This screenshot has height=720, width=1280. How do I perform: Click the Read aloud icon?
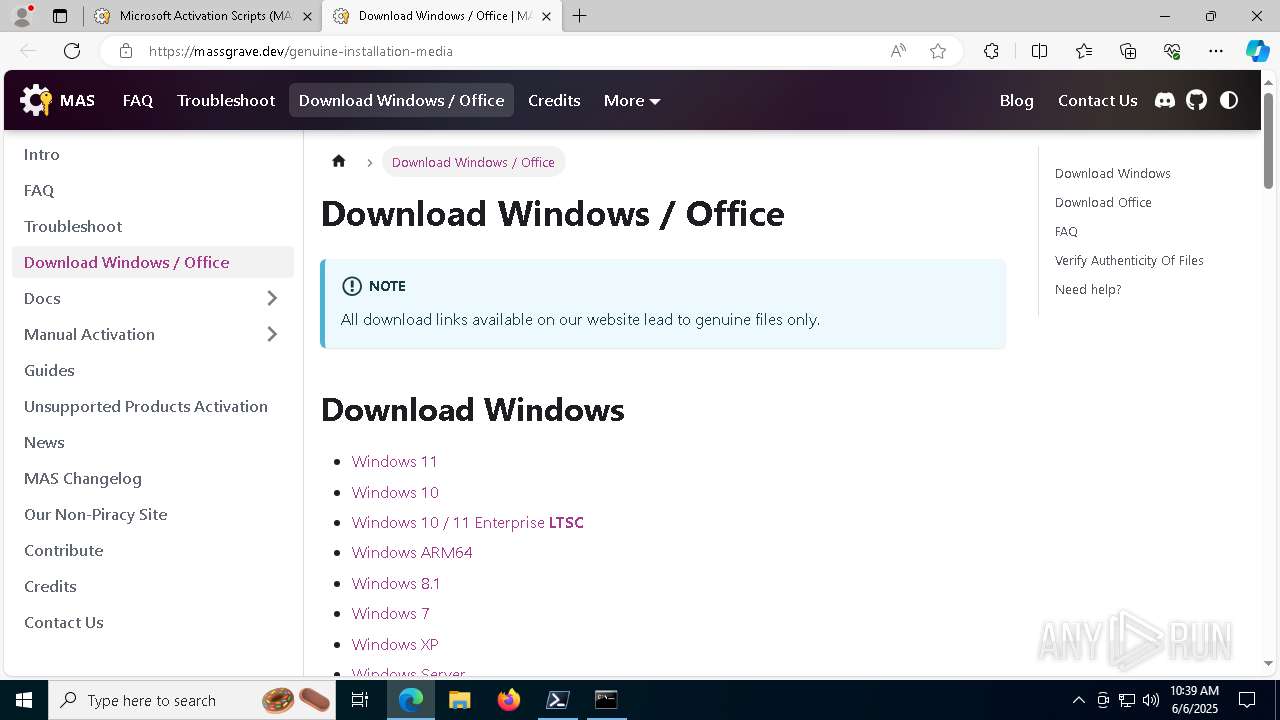(x=898, y=51)
